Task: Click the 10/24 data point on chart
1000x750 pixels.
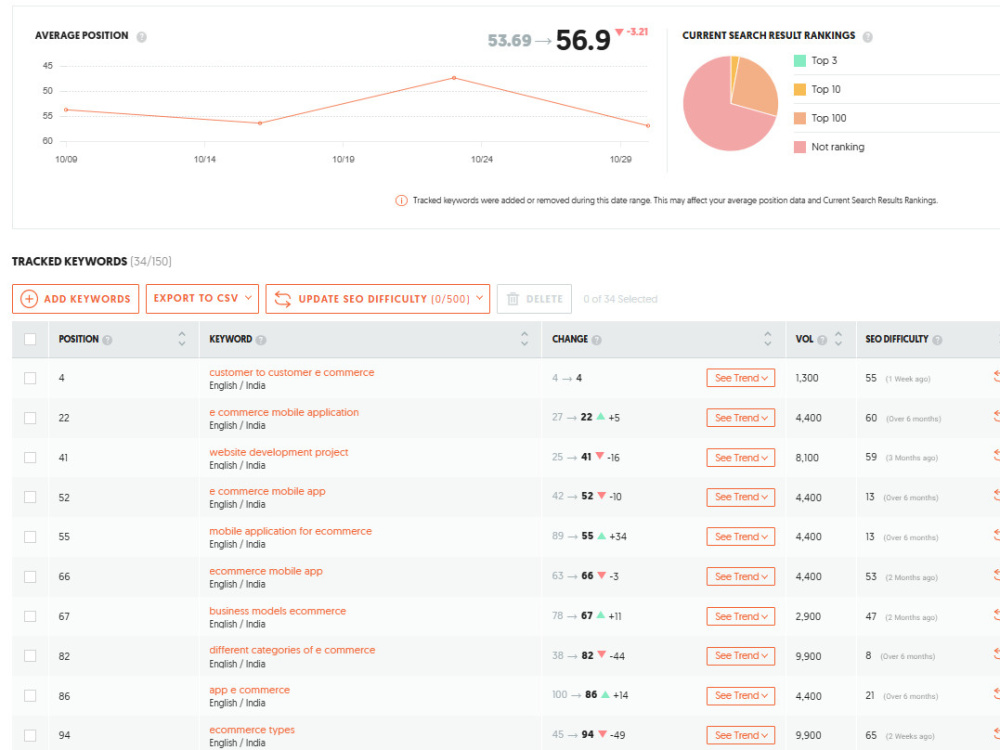Action: point(454,78)
